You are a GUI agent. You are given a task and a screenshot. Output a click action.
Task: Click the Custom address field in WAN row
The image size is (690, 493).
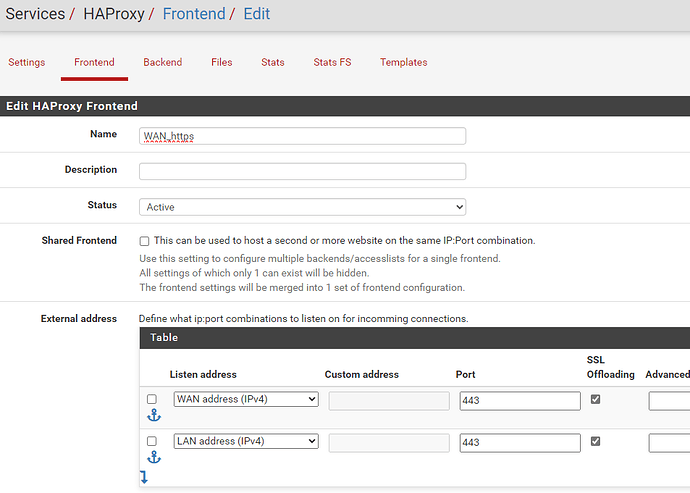(x=389, y=401)
